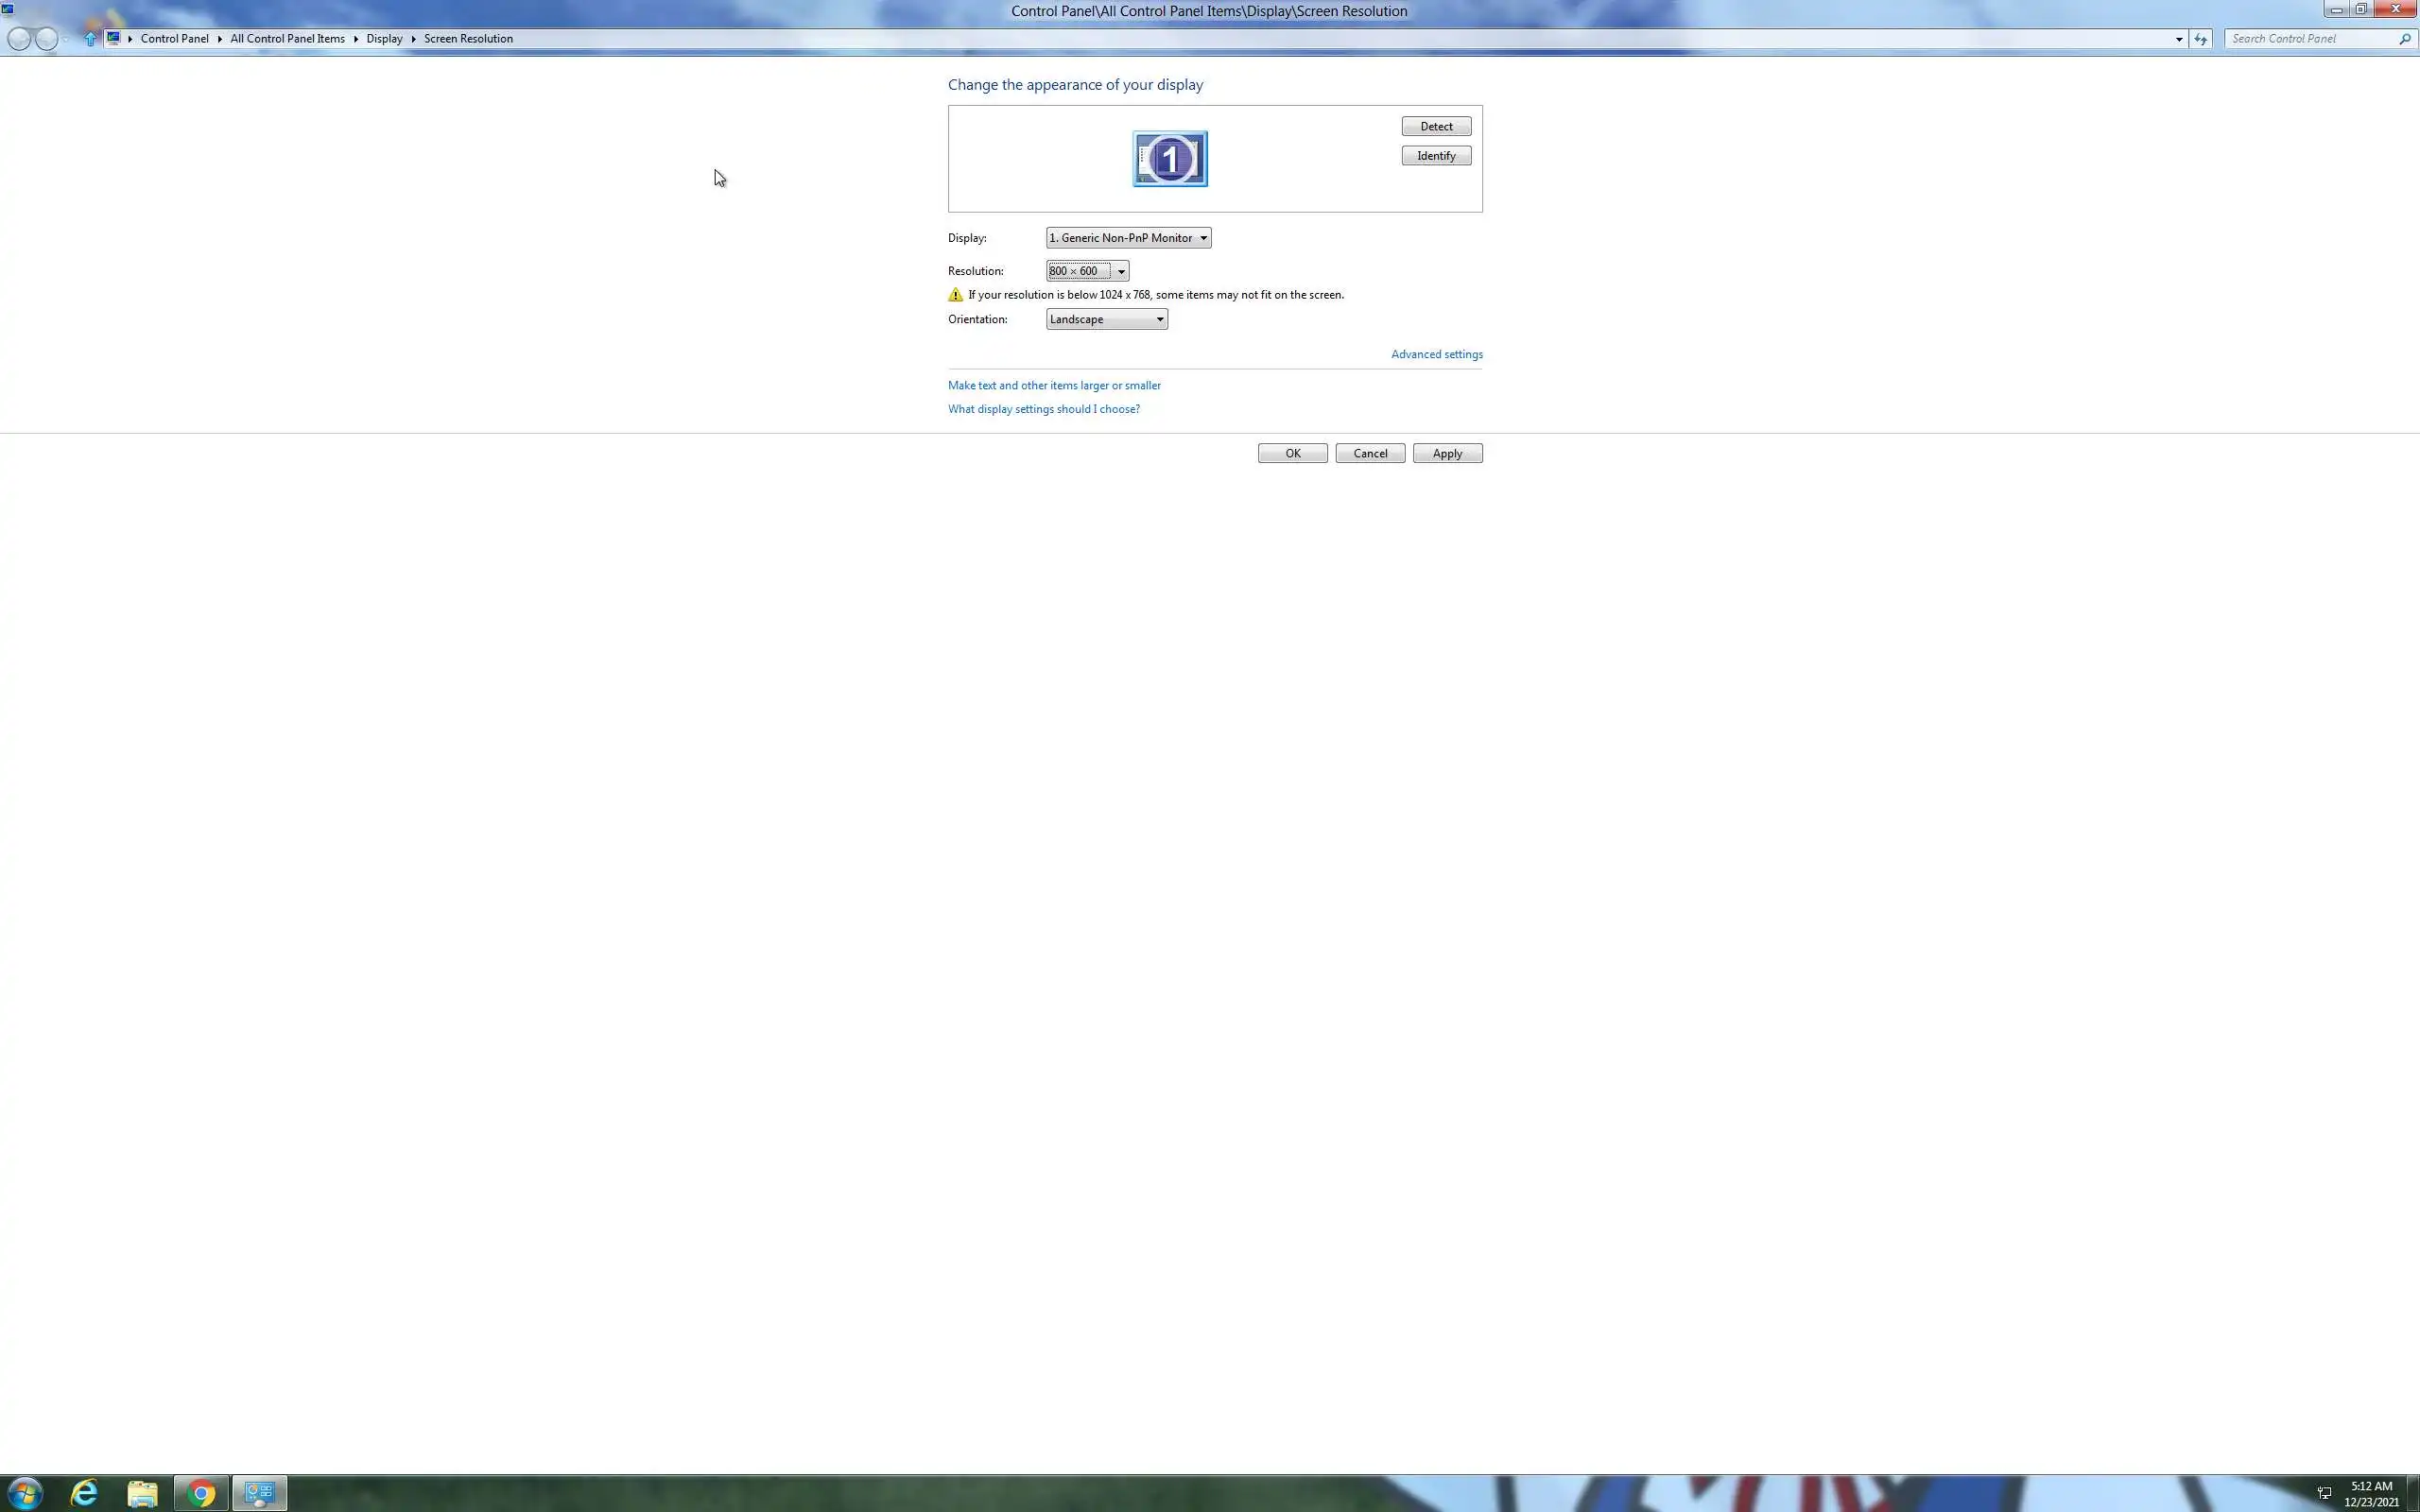Expand the Display monitor dropdown
Image resolution: width=2420 pixels, height=1512 pixels.
pos(1128,238)
